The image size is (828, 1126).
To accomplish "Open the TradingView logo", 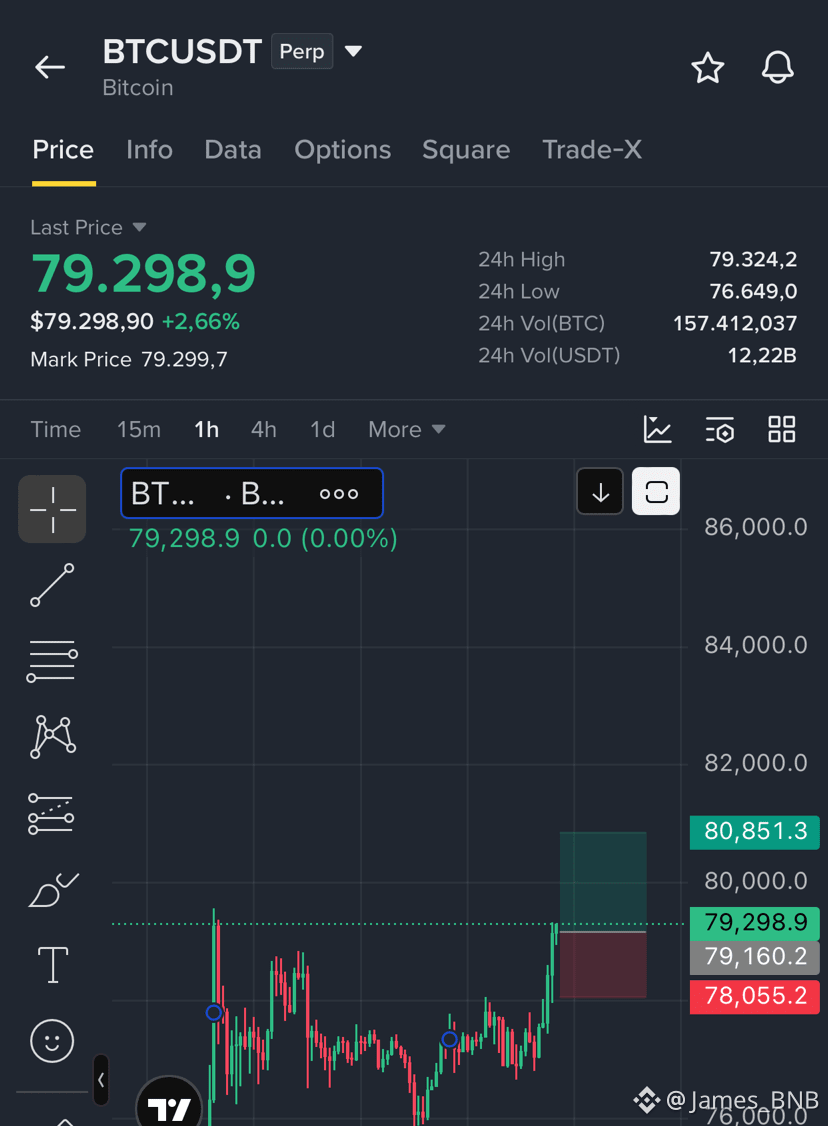I will click(169, 1107).
